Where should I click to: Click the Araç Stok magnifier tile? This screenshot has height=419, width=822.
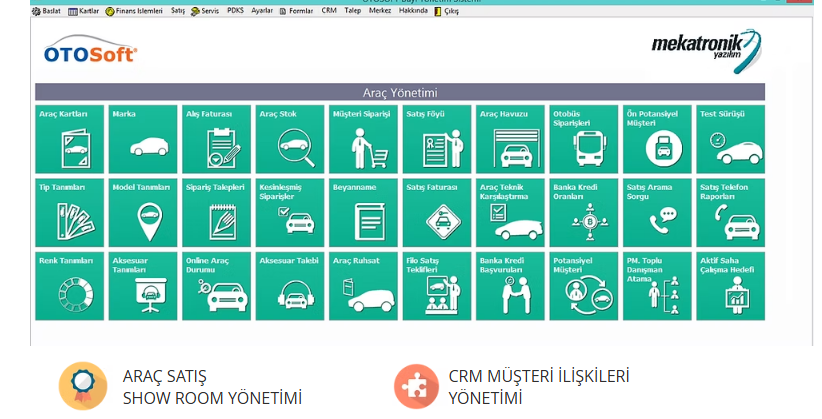290,139
